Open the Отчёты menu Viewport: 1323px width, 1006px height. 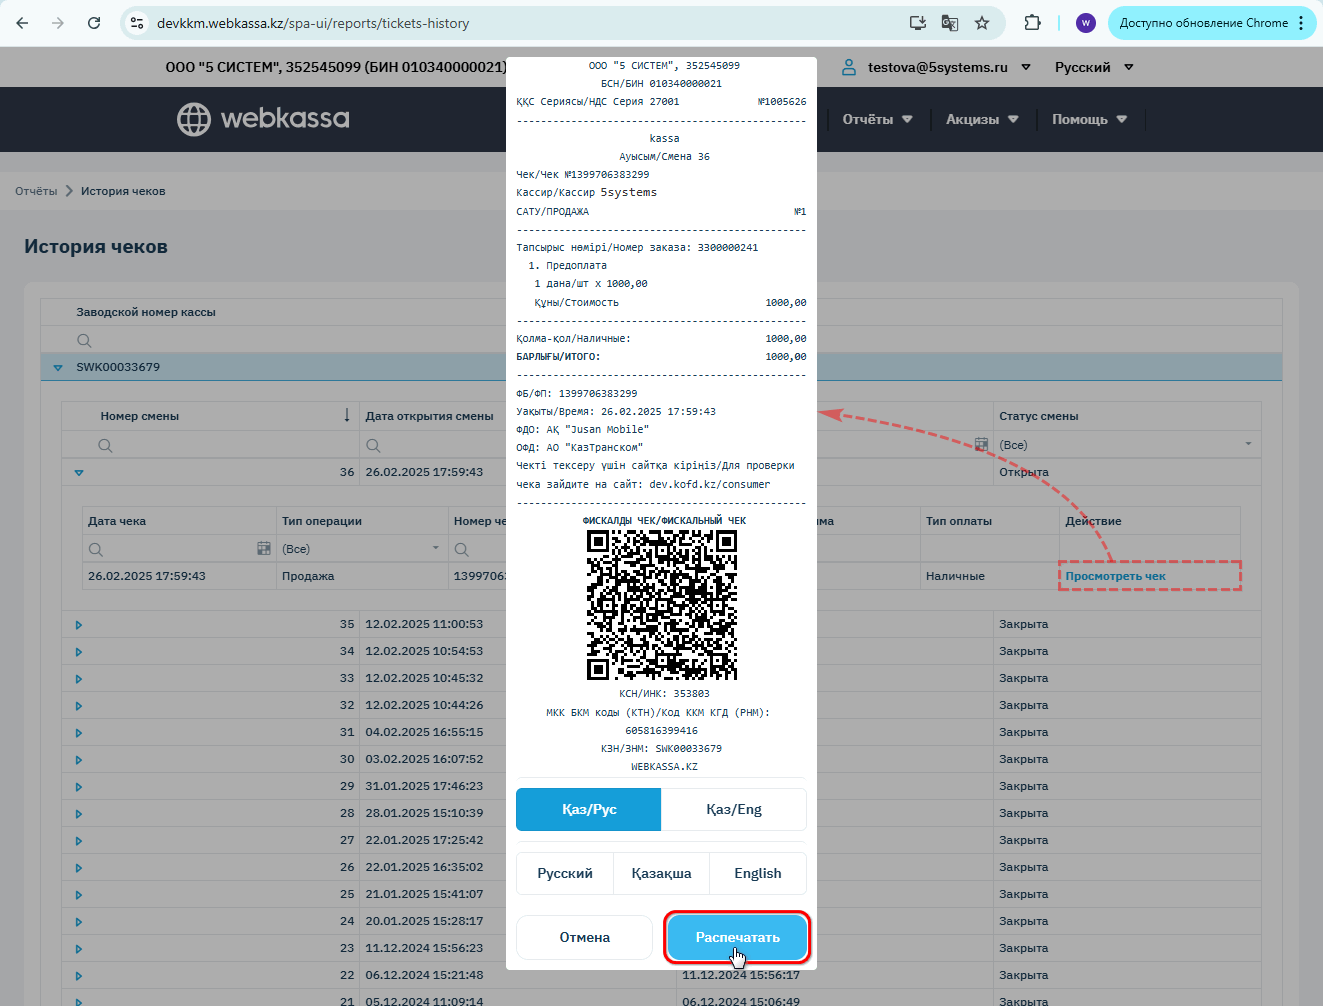click(x=876, y=119)
